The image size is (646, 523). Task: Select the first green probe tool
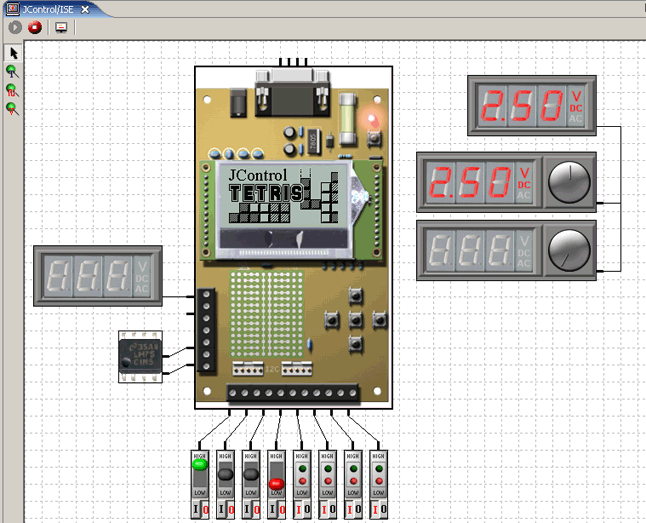tap(13, 71)
